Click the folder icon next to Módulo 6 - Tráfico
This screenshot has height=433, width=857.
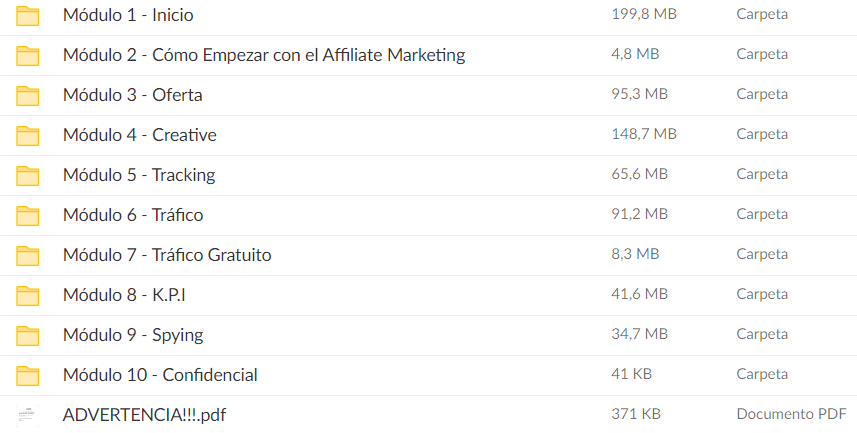tap(28, 215)
